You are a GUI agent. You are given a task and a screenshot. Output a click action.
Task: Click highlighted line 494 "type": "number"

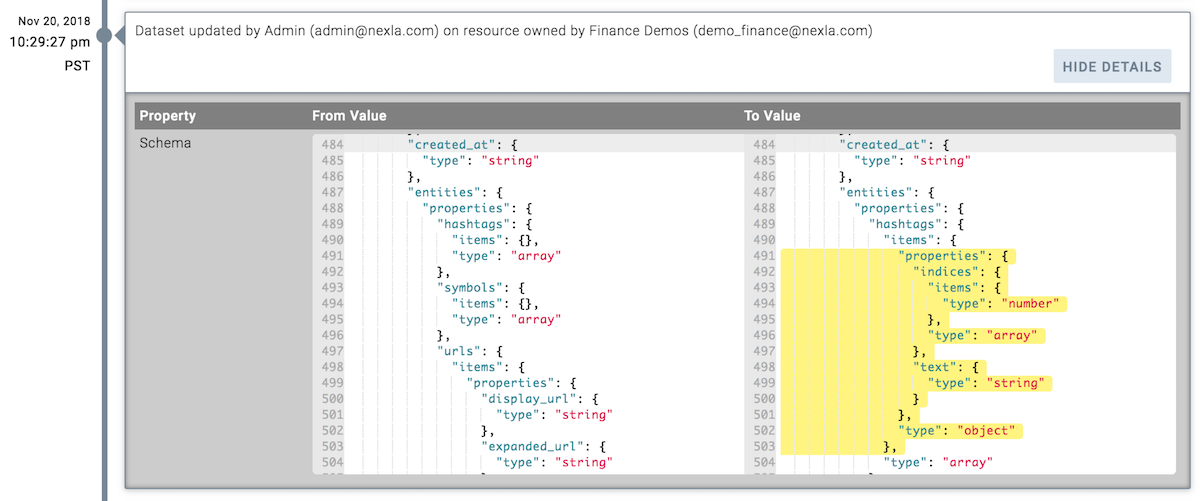pos(1002,304)
